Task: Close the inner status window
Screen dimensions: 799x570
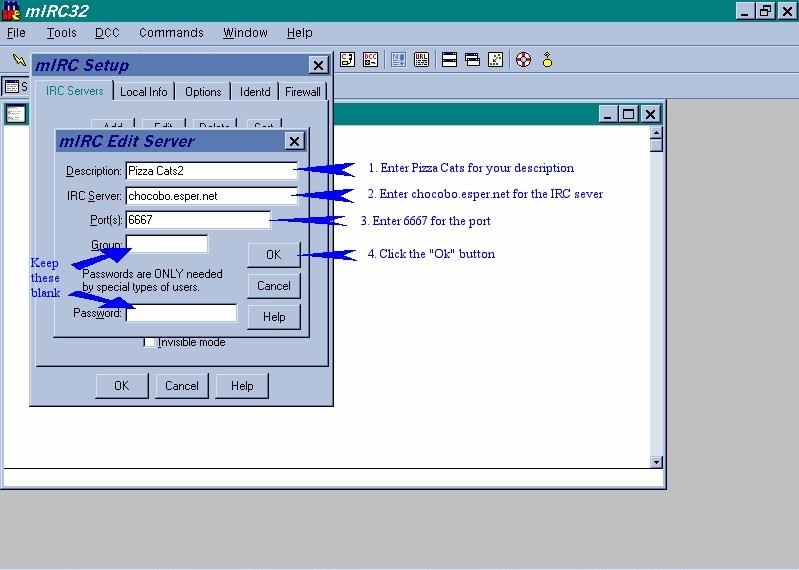Action: pos(651,114)
